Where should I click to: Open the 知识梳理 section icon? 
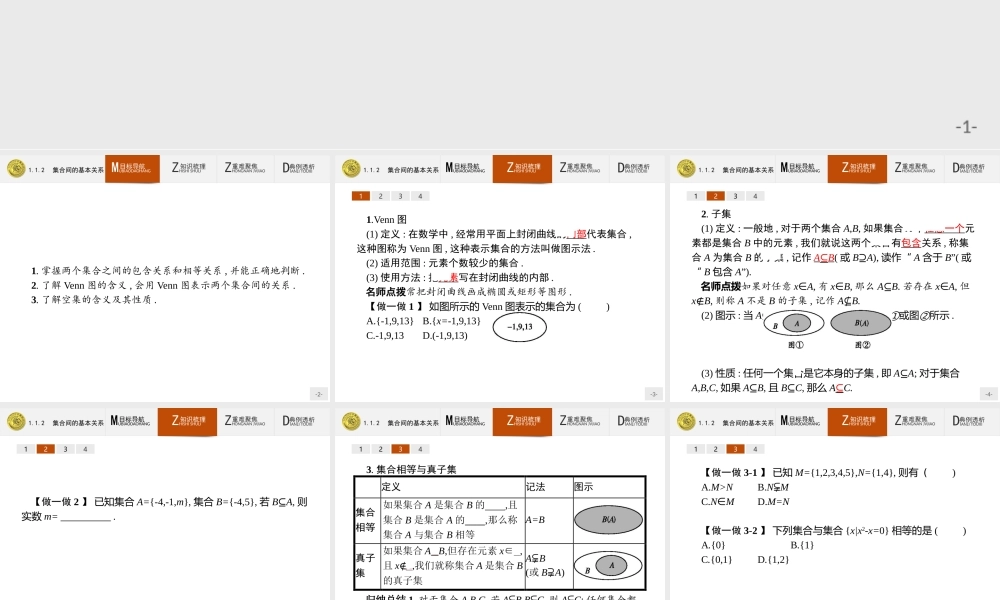click(x=190, y=168)
